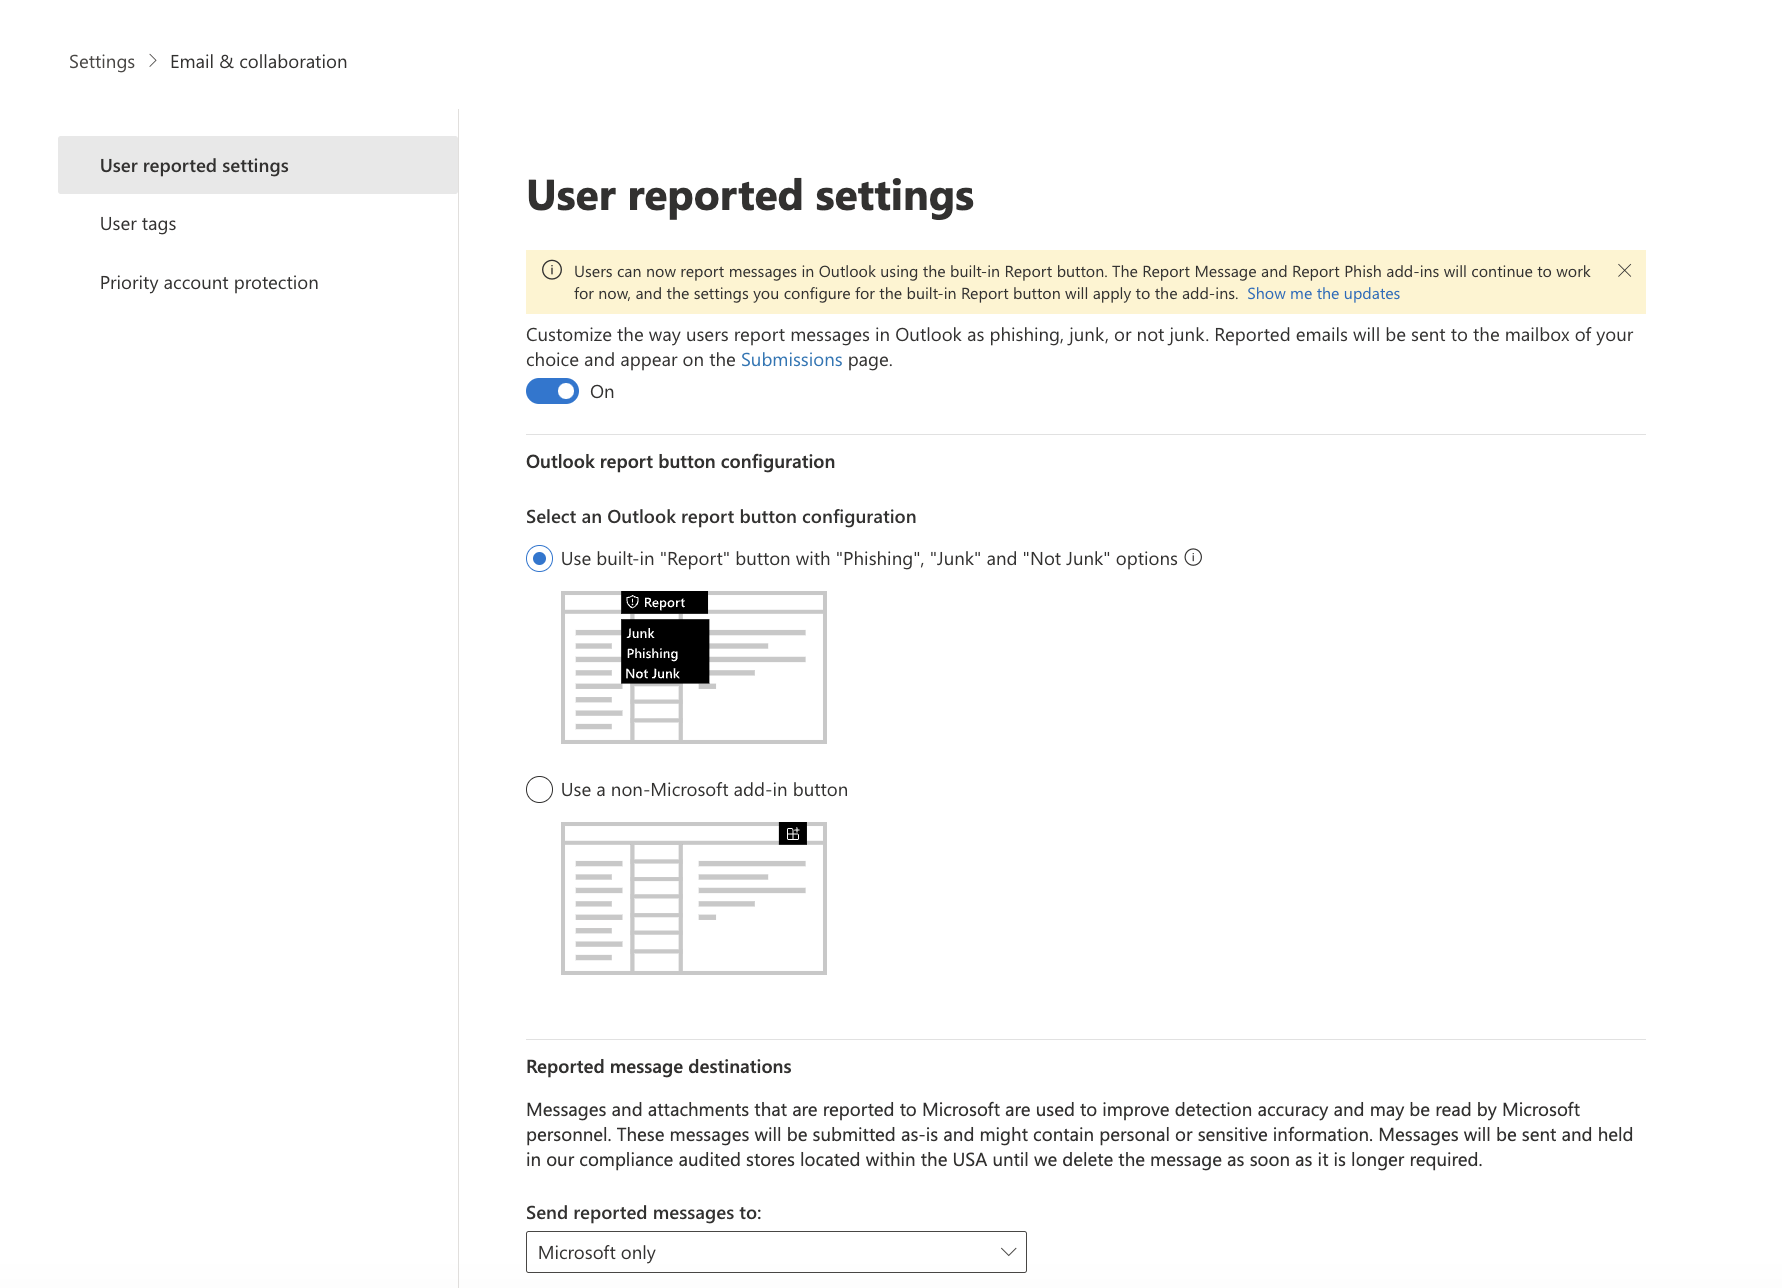Click info icon next to built-in Report option
Viewport: 1782px width, 1288px height.
1193,558
